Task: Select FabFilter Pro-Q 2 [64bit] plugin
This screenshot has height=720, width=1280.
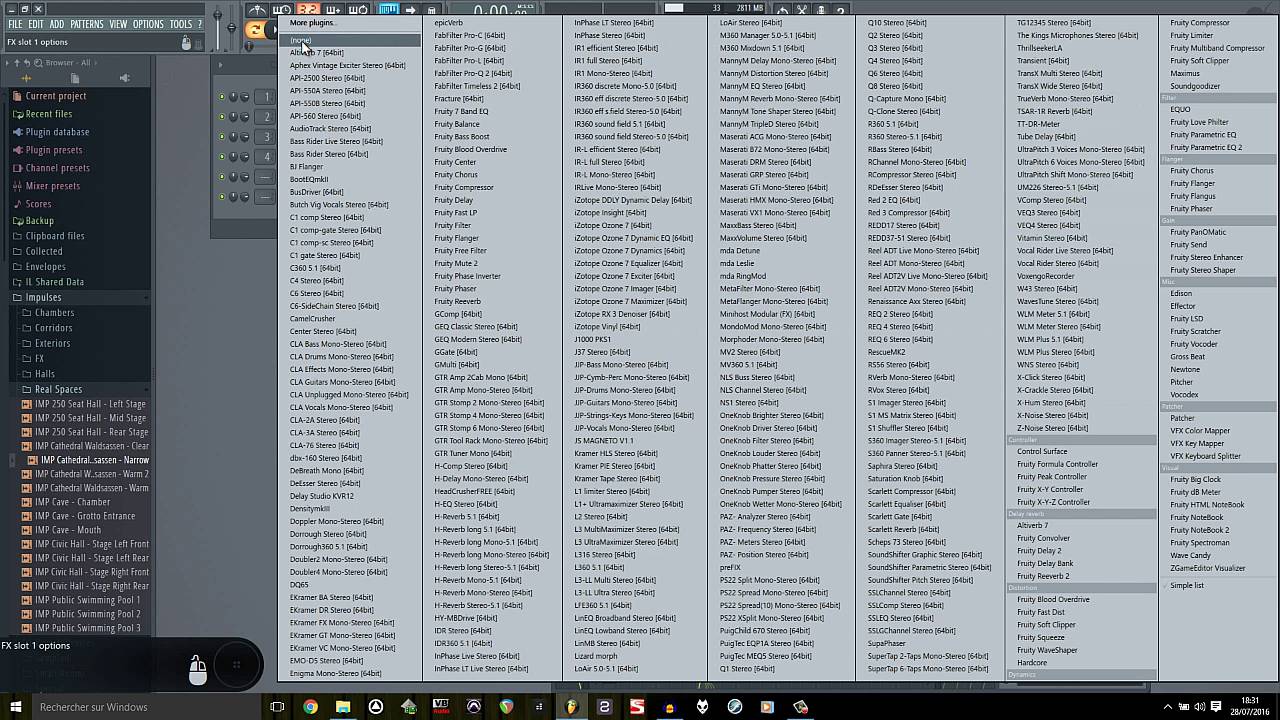Action: click(473, 73)
